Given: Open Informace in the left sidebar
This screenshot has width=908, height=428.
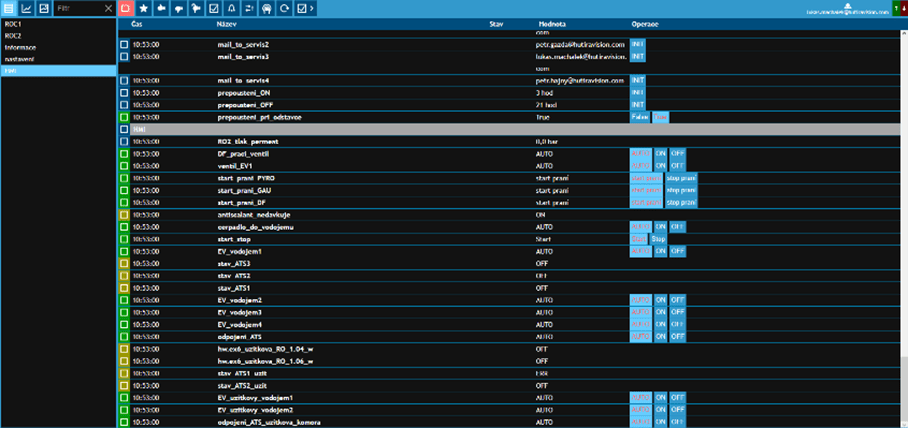Looking at the screenshot, I should click(x=21, y=47).
